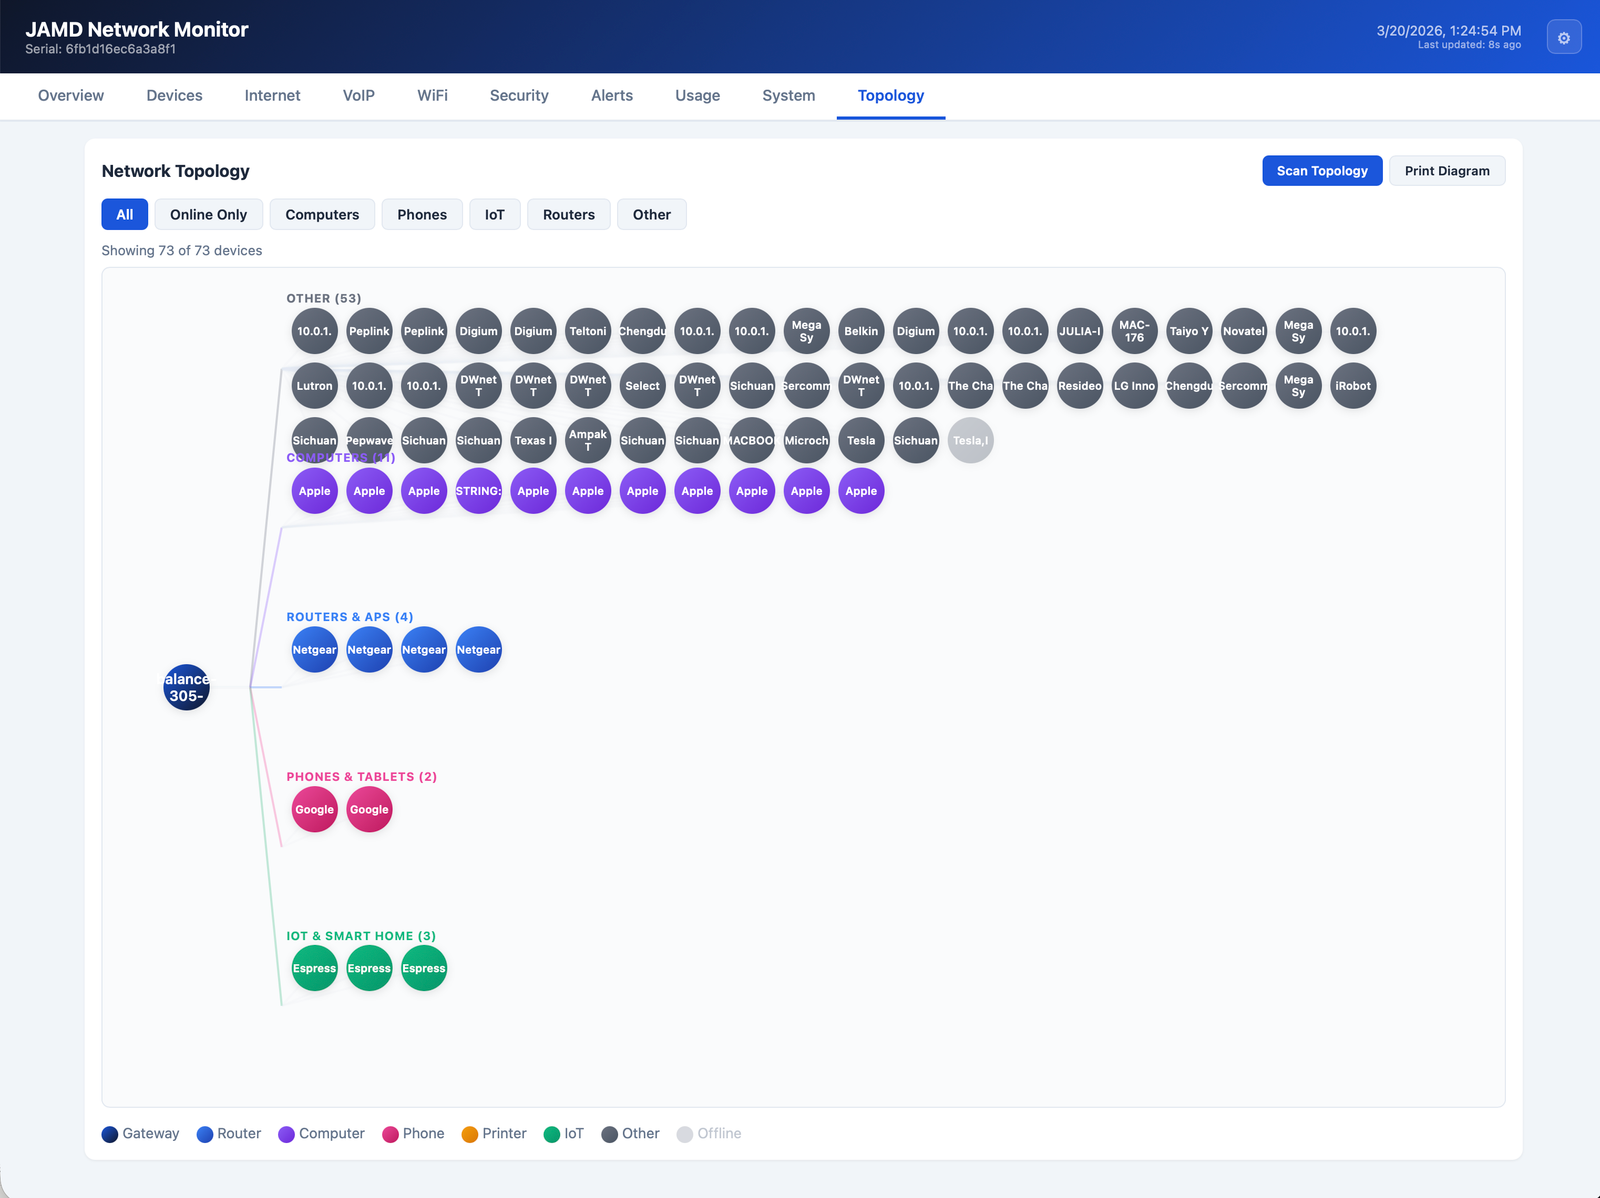Click the MACBOOK device node
Image resolution: width=1600 pixels, height=1198 pixels.
point(752,440)
